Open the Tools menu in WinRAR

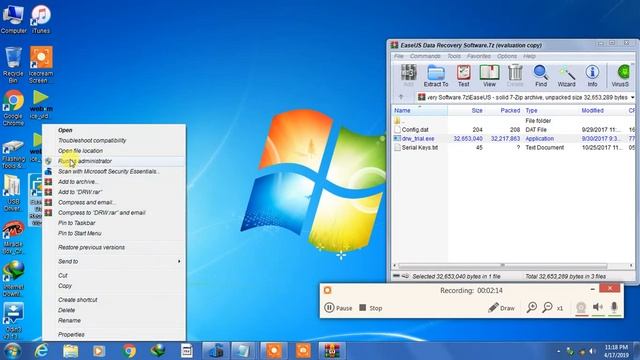tap(454, 56)
